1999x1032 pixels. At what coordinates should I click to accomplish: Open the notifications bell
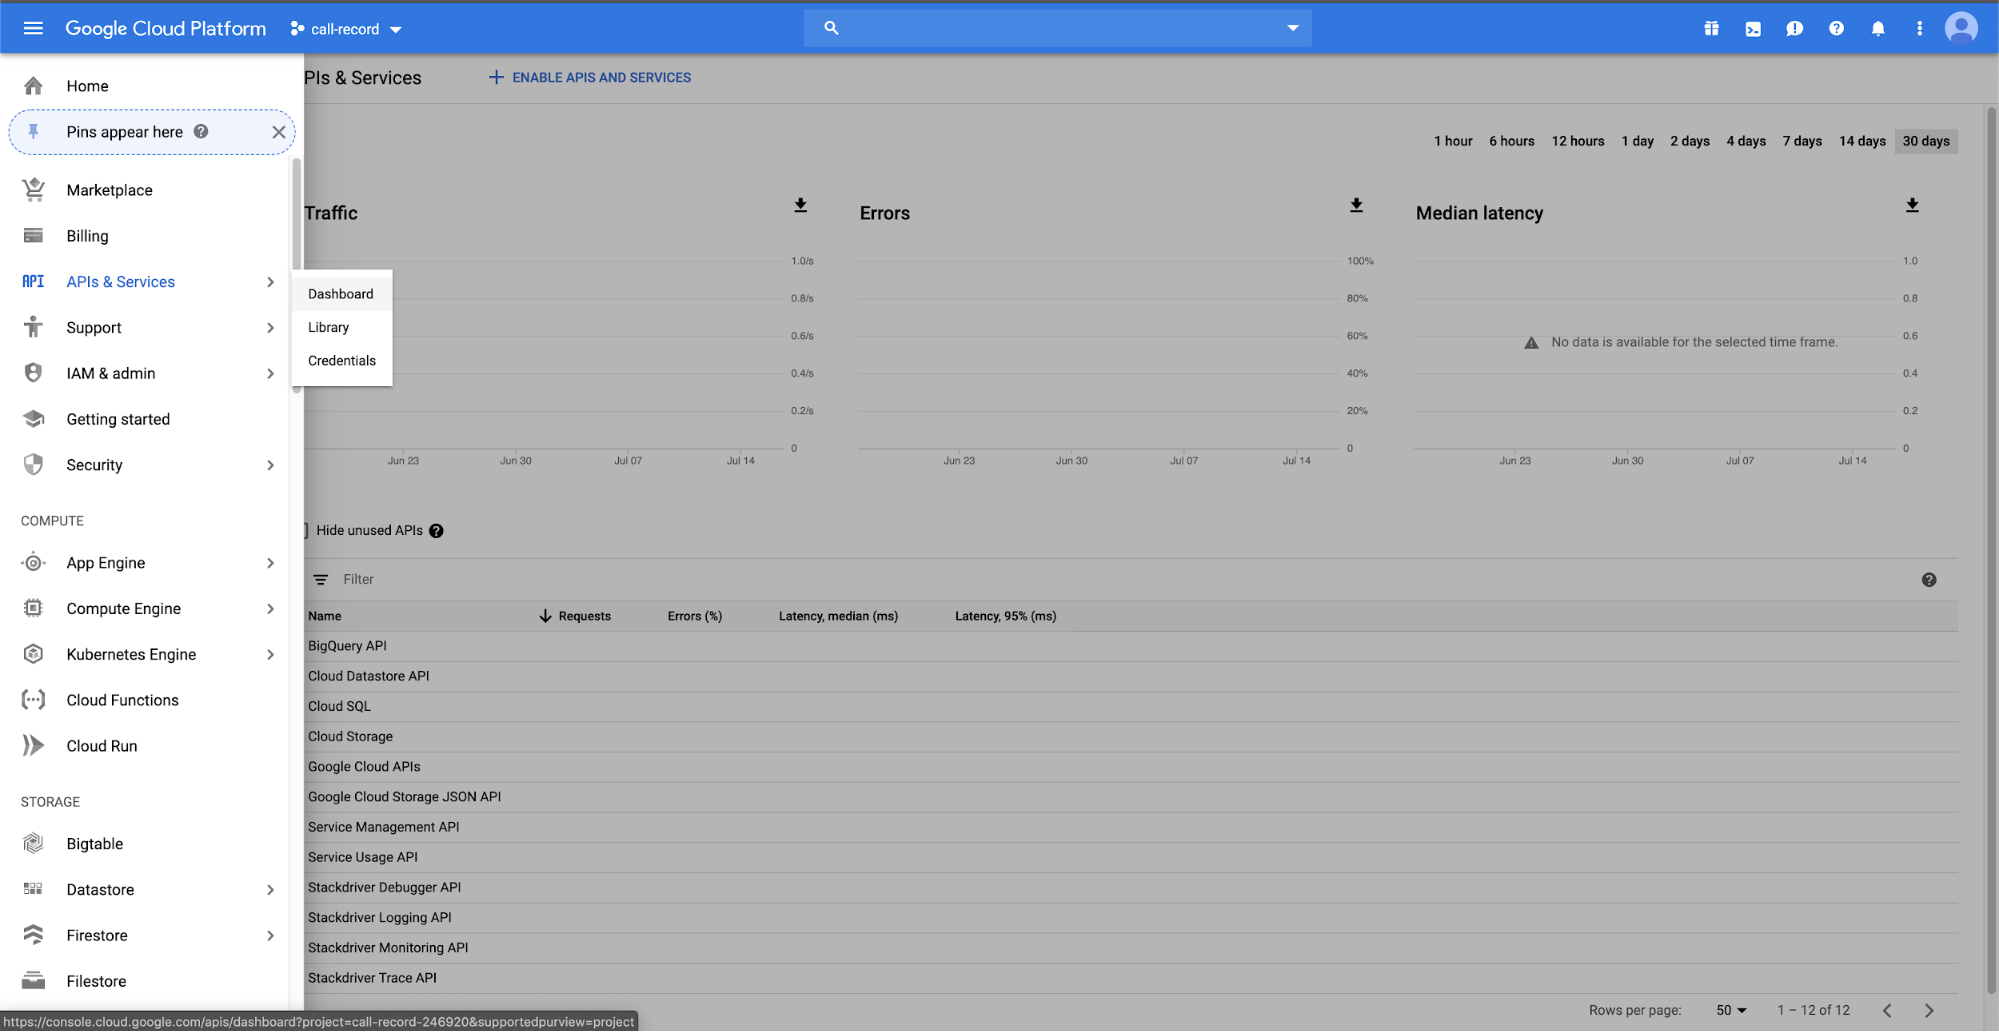[x=1878, y=29]
